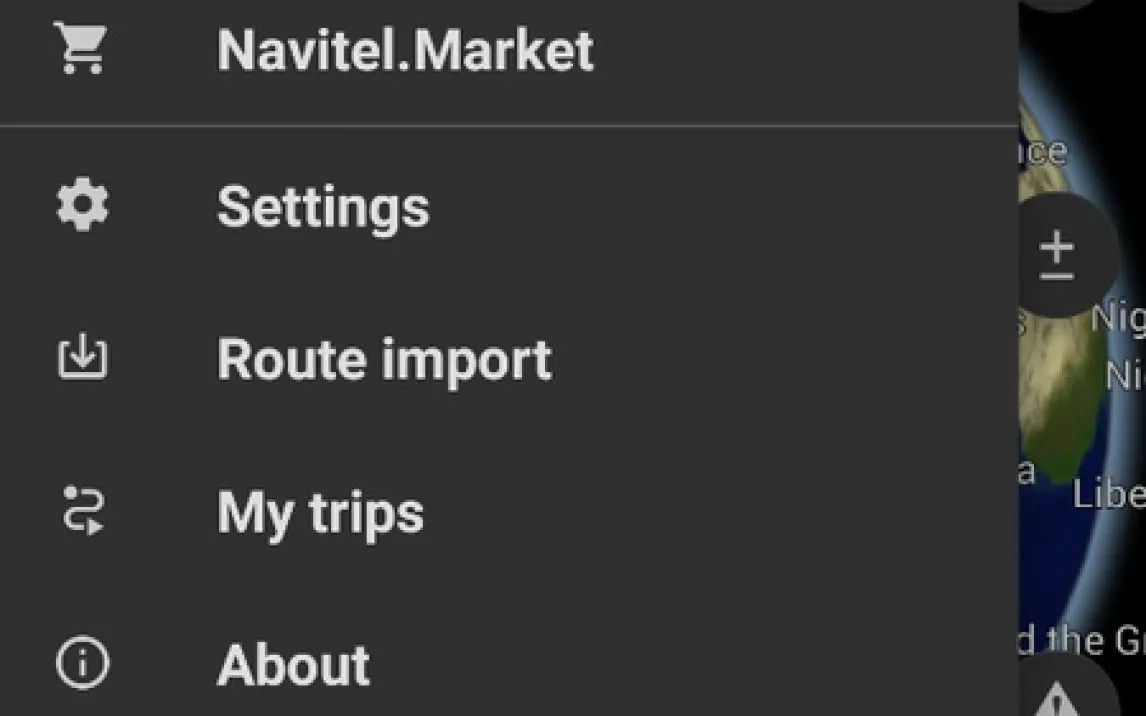This screenshot has height=716, width=1146.
Task: Open the Navitel.Market menu entry
Action: click(405, 49)
